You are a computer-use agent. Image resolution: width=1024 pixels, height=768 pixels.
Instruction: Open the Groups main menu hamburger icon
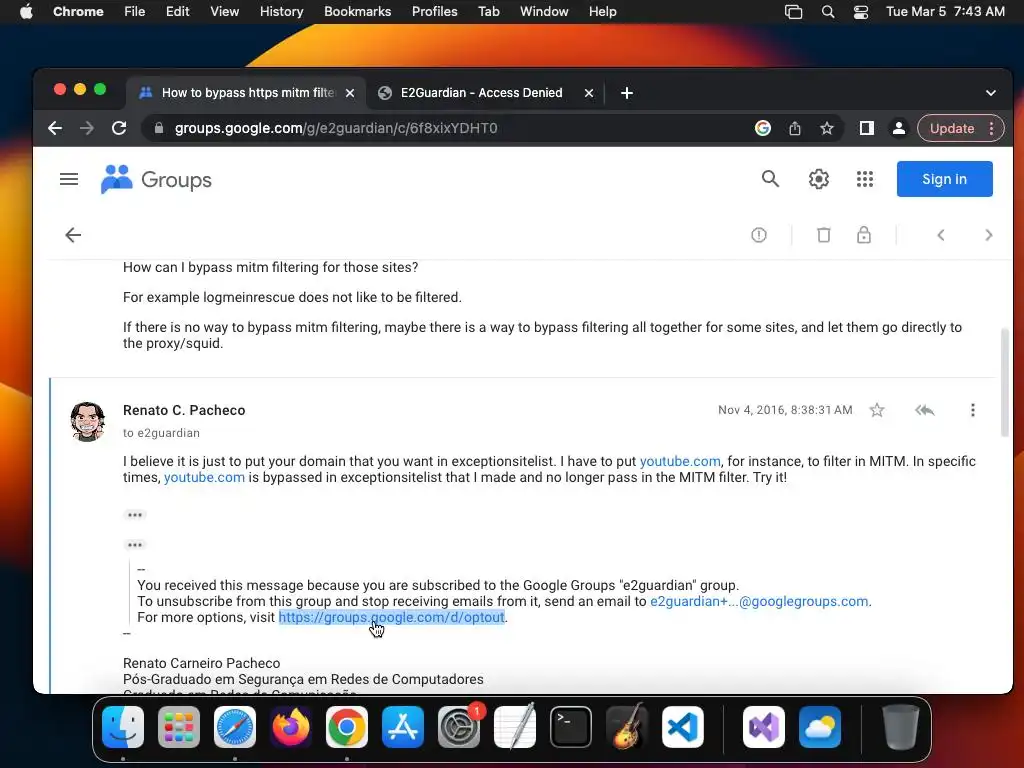69,179
